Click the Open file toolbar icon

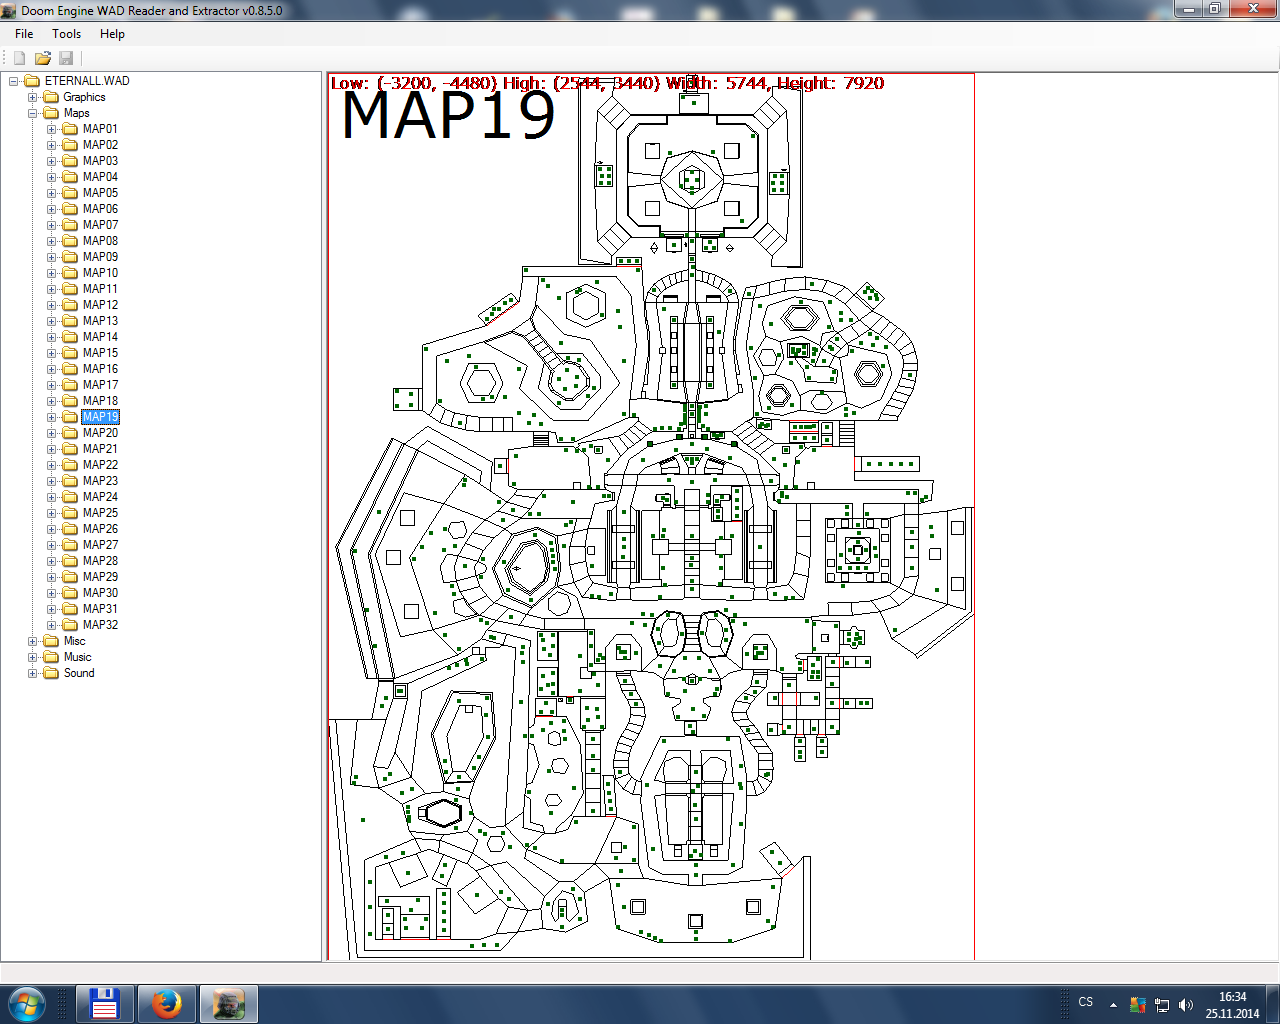tap(43, 58)
